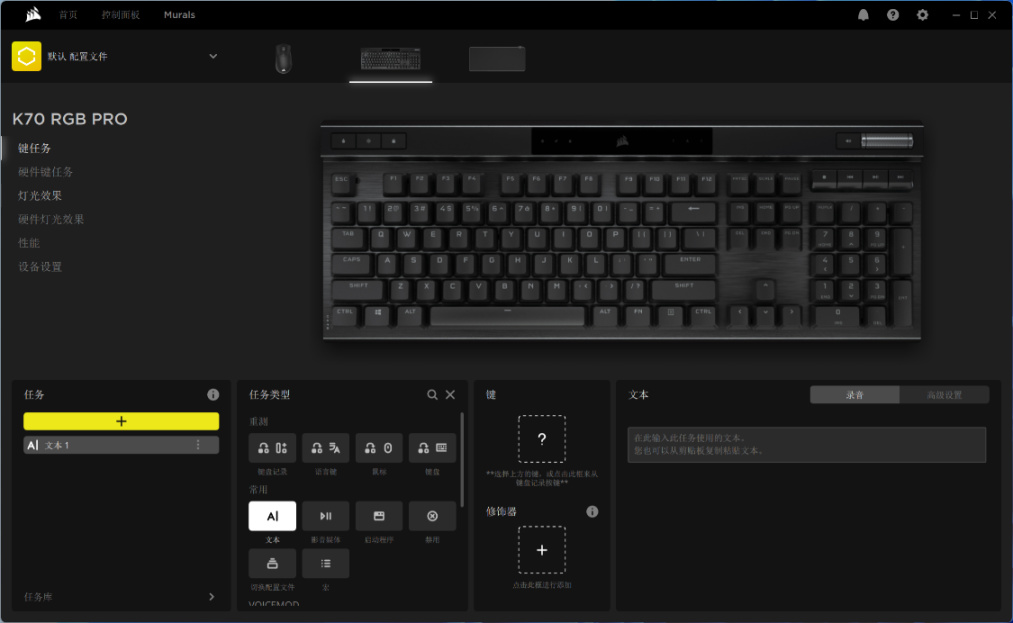Screen dimensions: 1013x623
Task: Click the TAB key on keyboard image
Action: (349, 237)
